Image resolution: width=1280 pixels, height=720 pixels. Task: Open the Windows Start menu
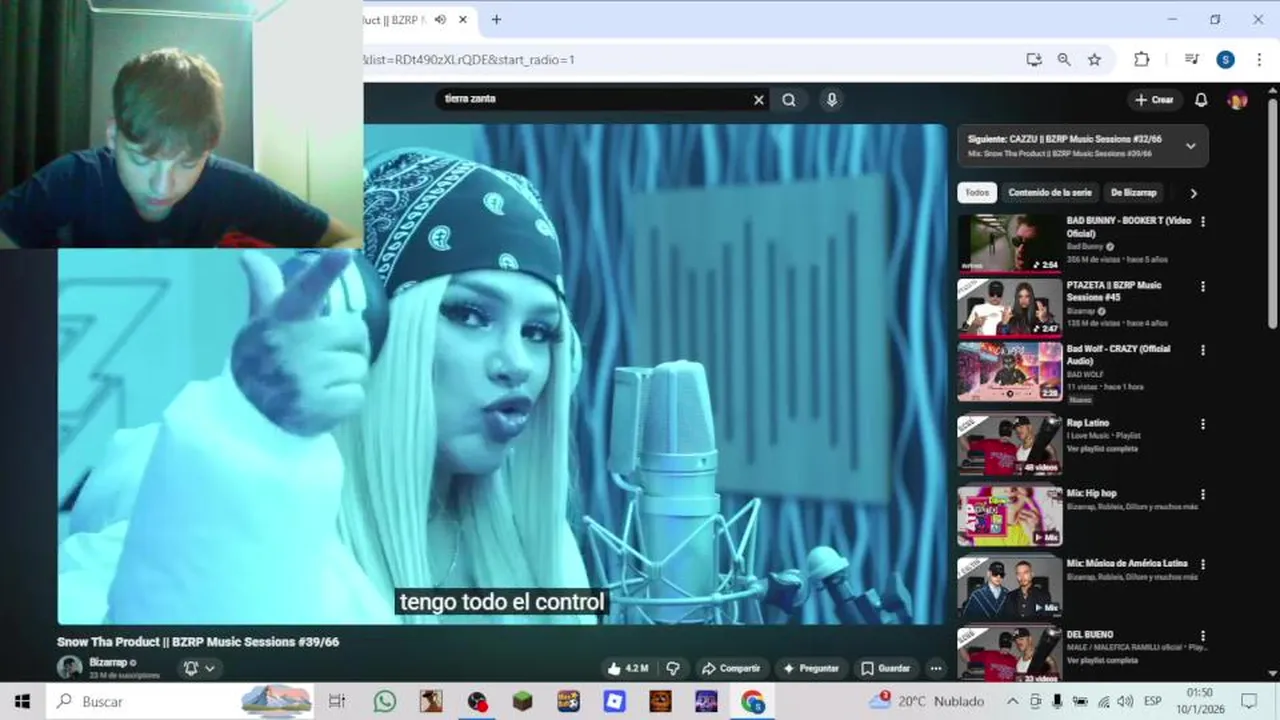coord(22,702)
